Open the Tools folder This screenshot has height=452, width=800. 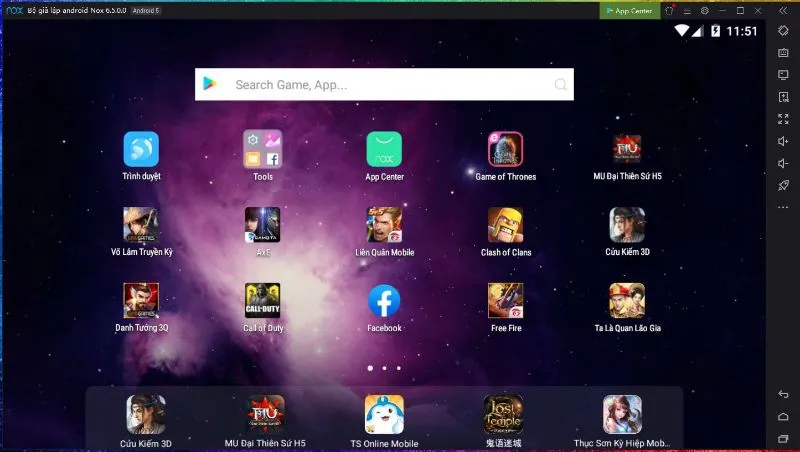(262, 150)
